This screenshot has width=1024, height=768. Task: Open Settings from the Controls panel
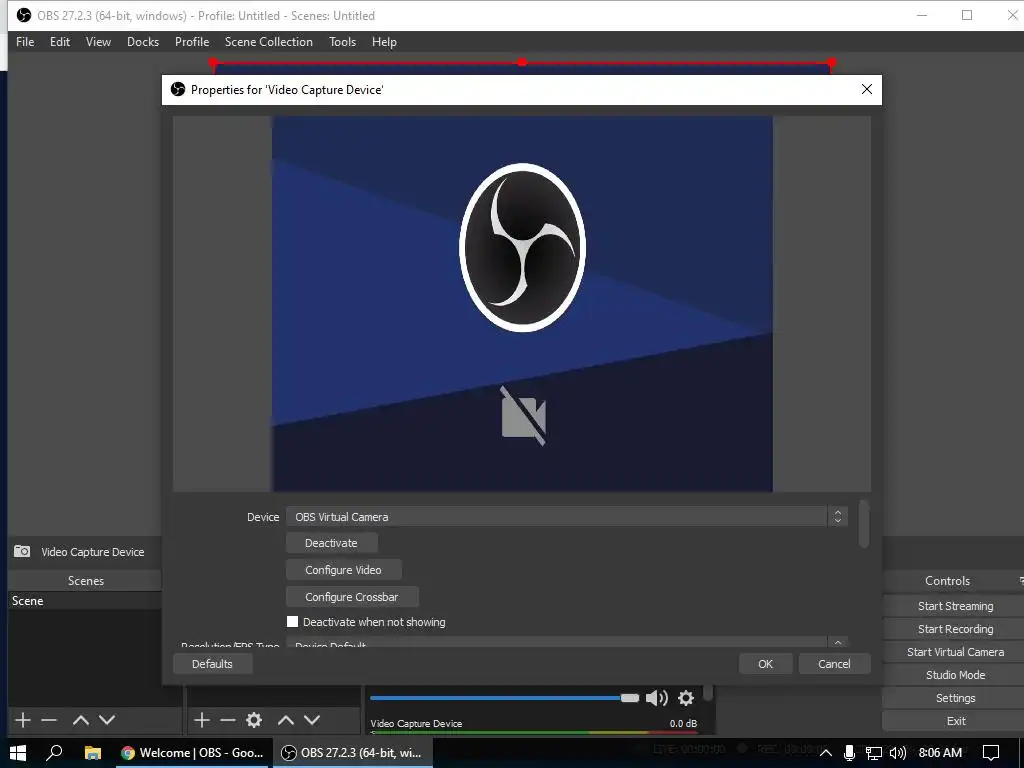pyautogui.click(x=955, y=698)
